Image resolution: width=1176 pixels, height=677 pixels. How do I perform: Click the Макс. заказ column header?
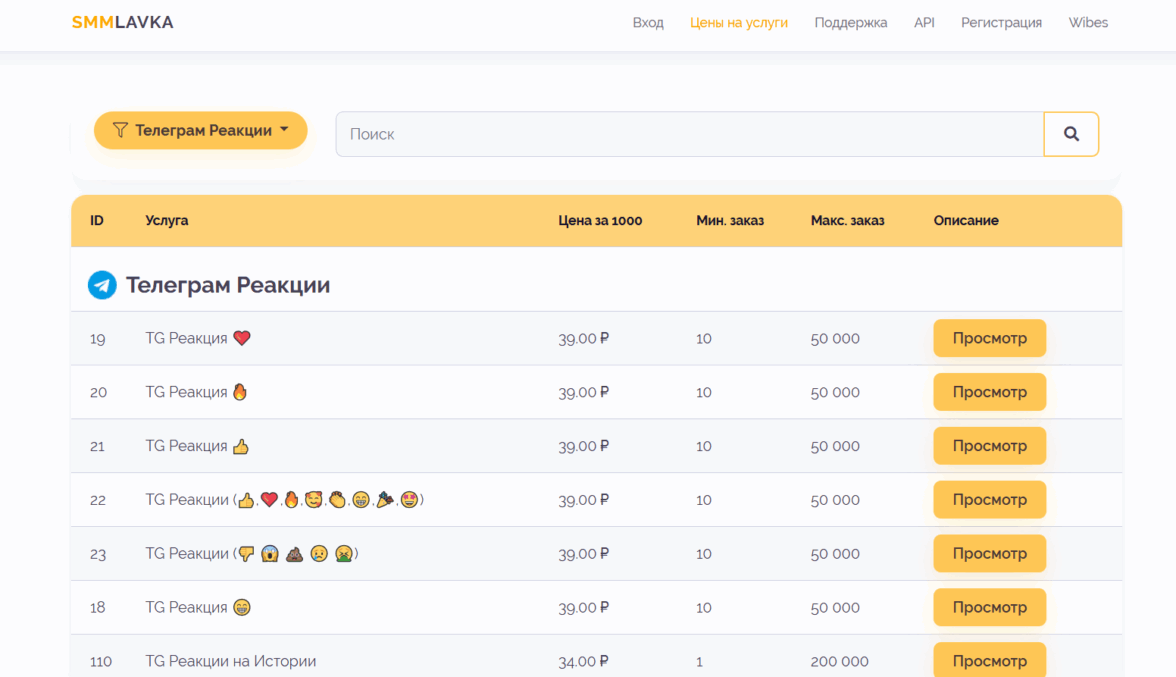(848, 220)
